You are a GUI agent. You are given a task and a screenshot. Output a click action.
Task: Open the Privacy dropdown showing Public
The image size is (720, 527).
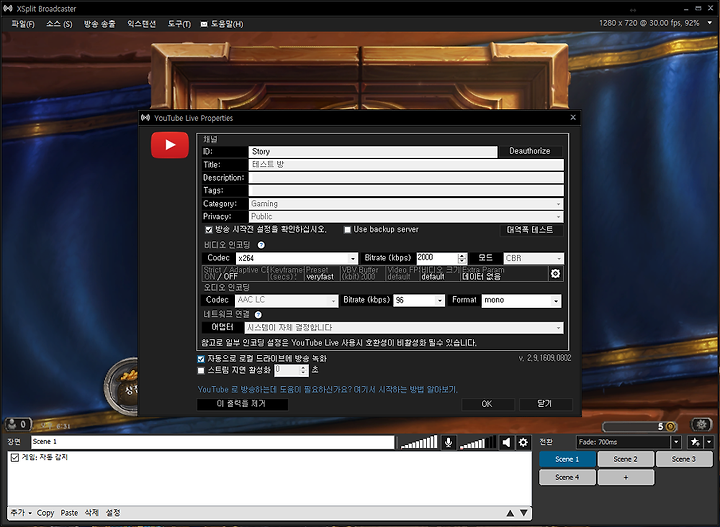coord(406,217)
